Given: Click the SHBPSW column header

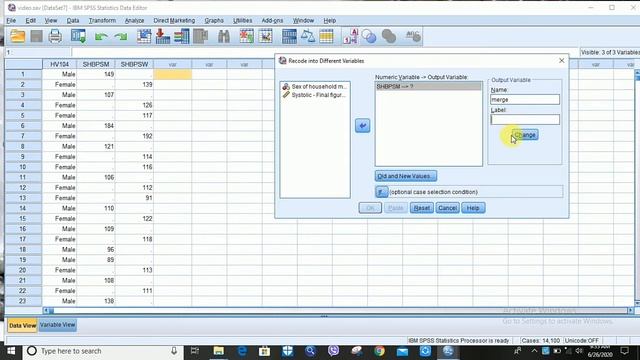Looking at the screenshot, I should [134, 64].
